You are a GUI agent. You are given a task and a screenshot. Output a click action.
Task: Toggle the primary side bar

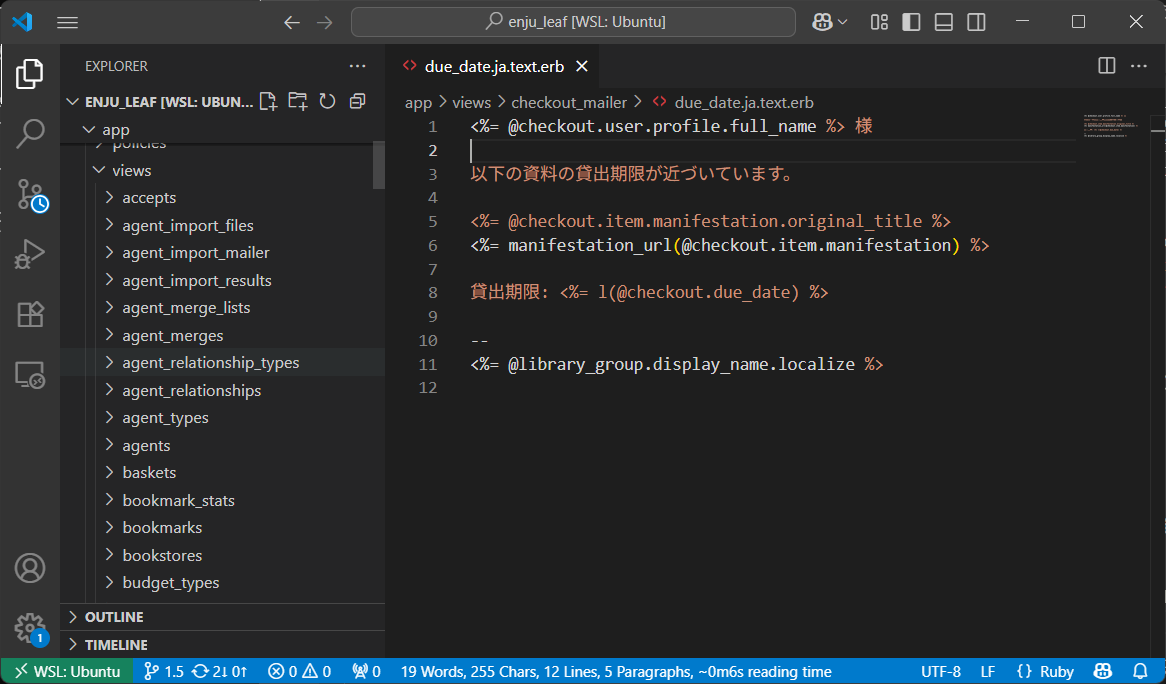pyautogui.click(x=911, y=22)
